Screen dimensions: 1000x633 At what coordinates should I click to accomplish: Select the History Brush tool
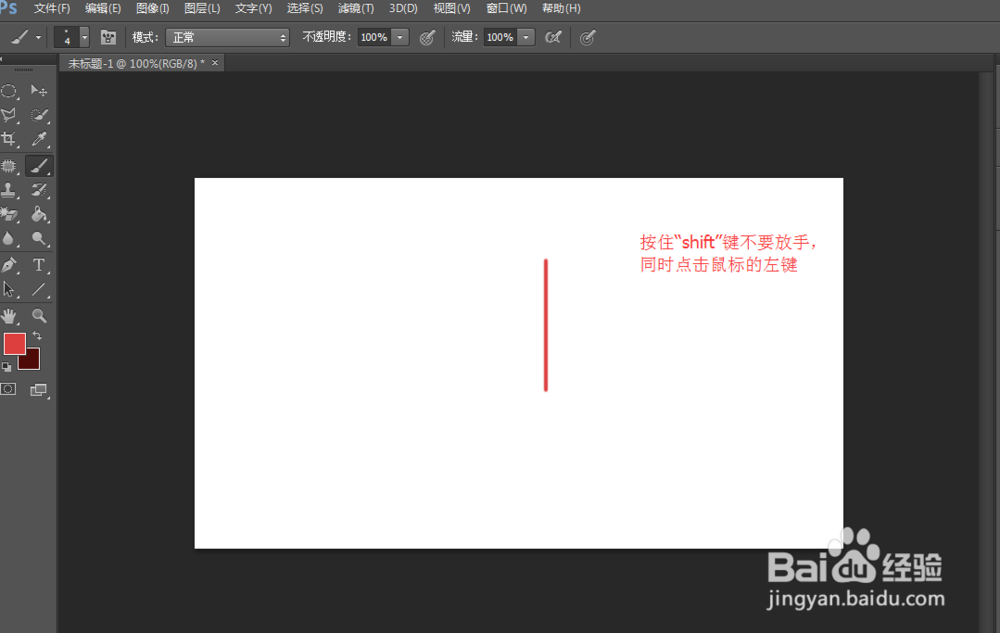(x=39, y=190)
